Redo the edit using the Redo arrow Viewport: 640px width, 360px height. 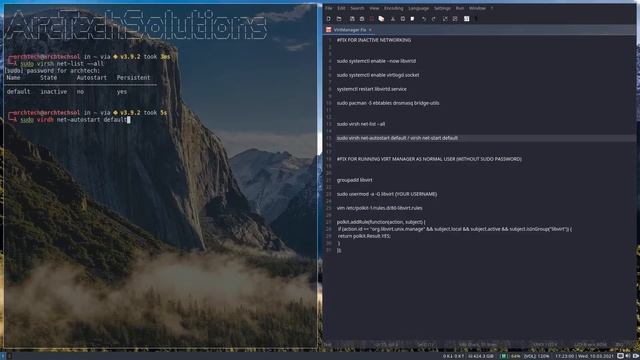point(433,19)
